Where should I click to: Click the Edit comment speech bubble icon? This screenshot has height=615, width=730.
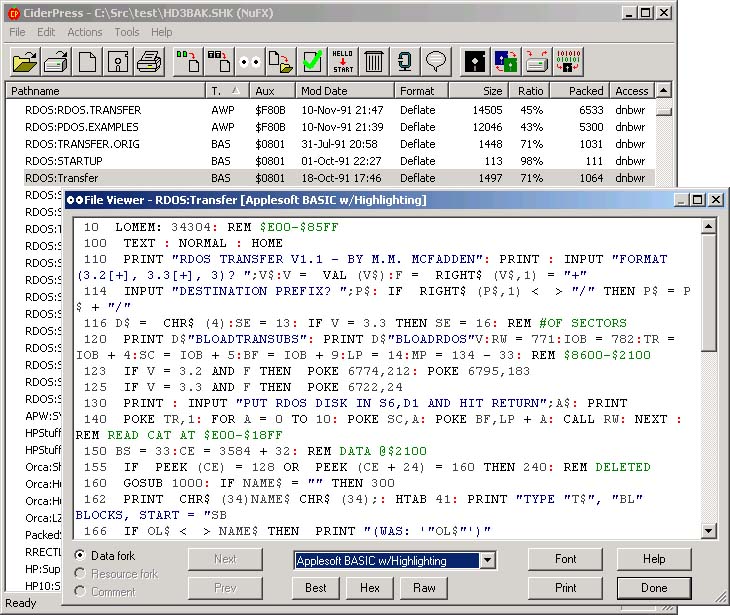436,61
